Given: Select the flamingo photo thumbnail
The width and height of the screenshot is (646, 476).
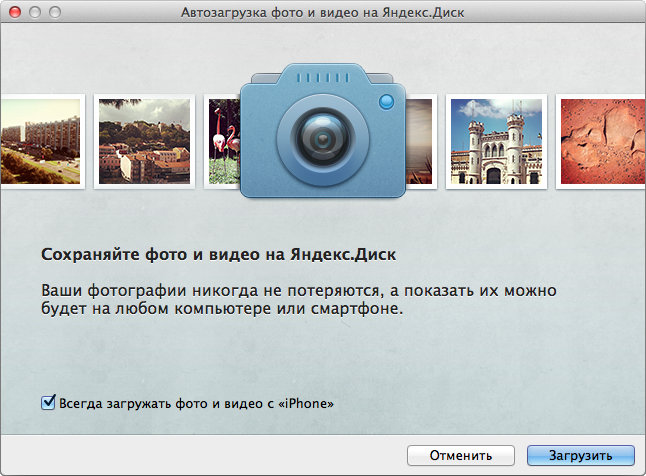Looking at the screenshot, I should point(222,141).
